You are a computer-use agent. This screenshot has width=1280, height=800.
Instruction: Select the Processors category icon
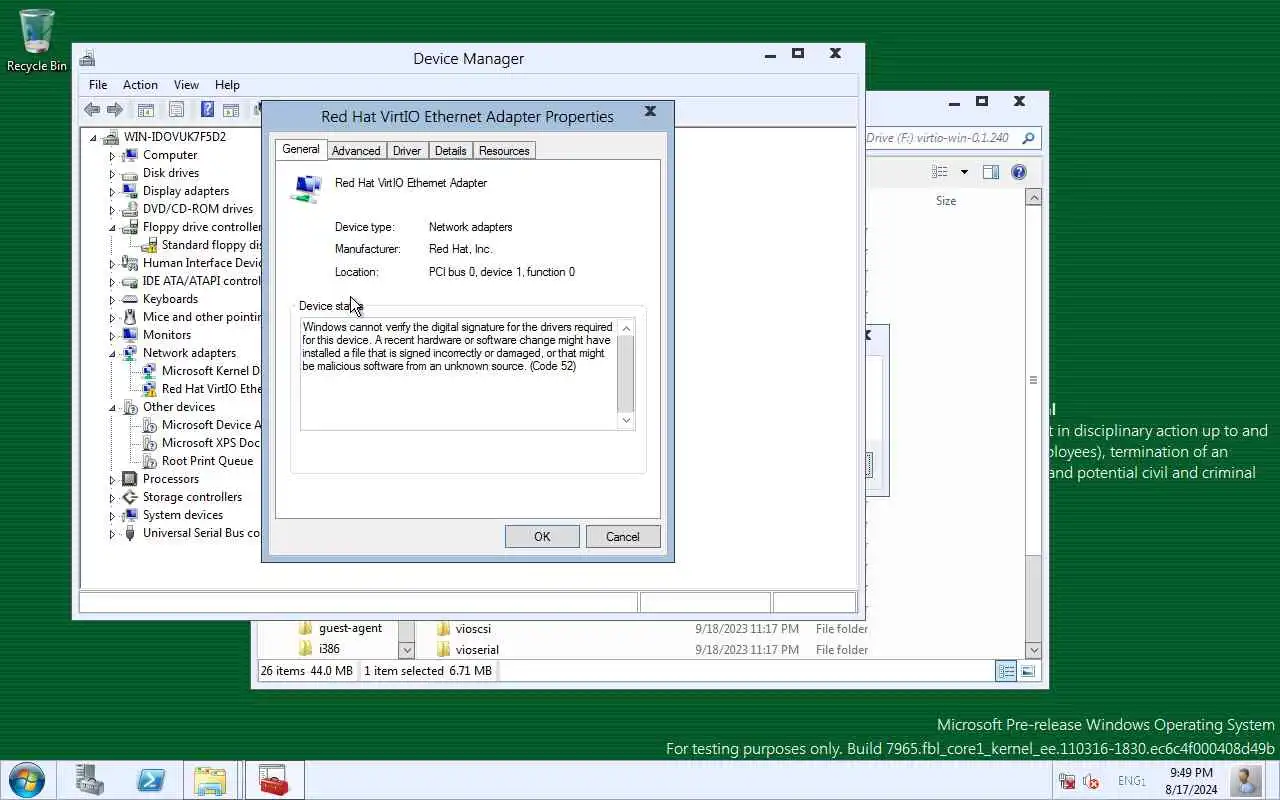[129, 479]
